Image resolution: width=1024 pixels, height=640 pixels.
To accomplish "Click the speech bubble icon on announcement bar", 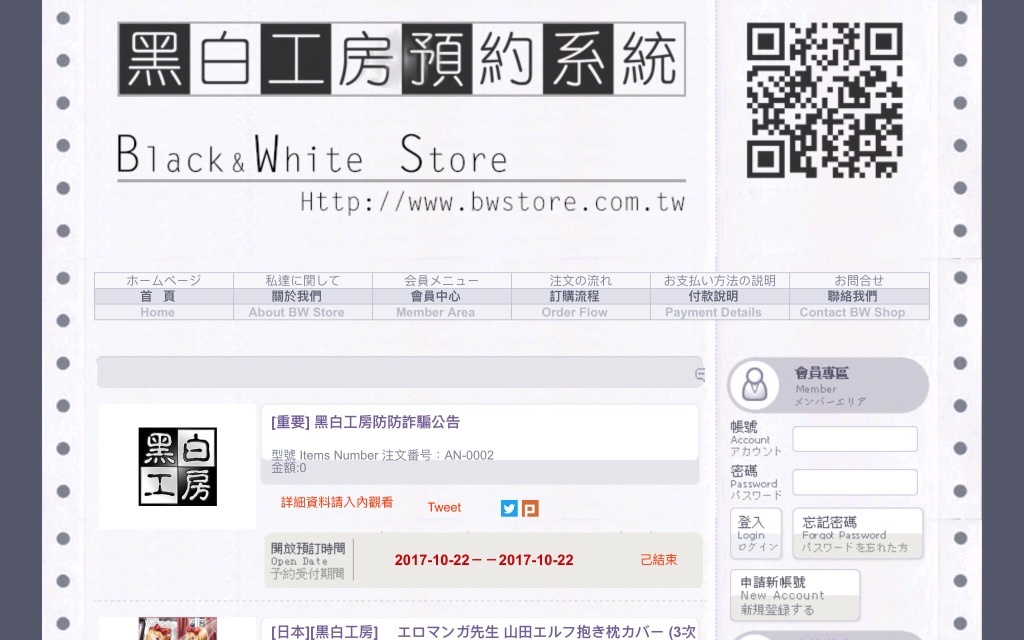I will tap(700, 374).
